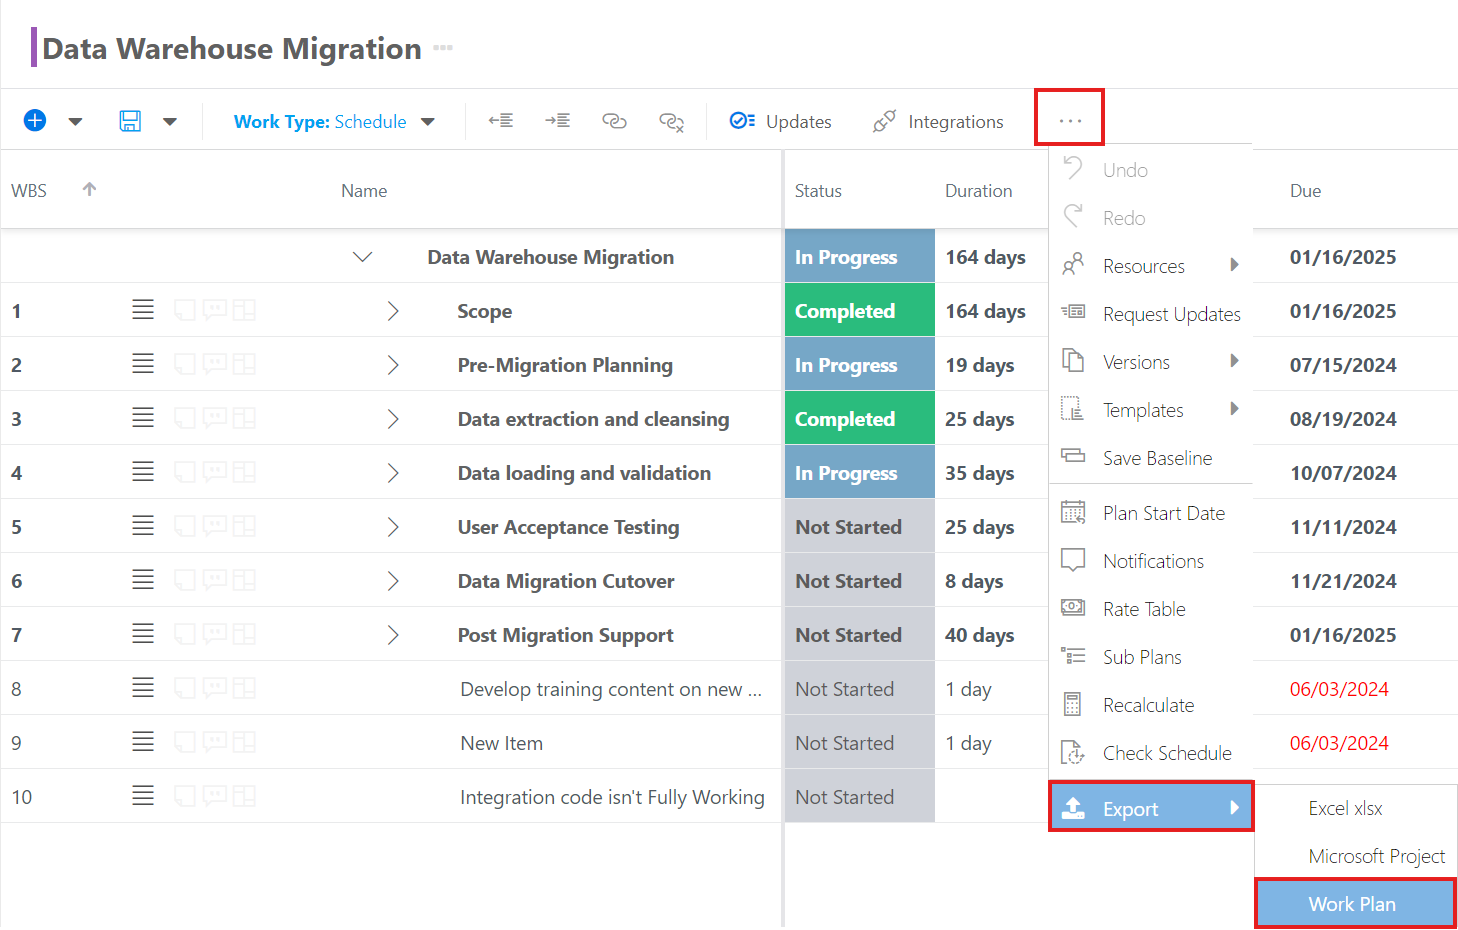This screenshot has width=1458, height=930.
Task: Expand the Post Migration Support row
Action: [393, 635]
